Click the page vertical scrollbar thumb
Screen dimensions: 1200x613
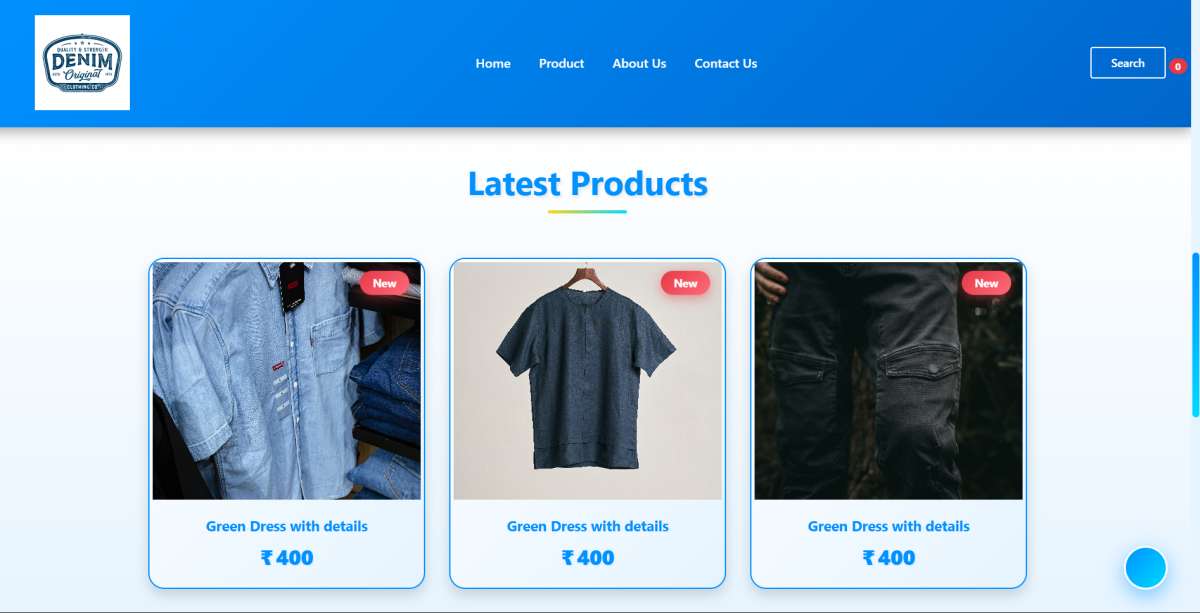[x=1195, y=335]
